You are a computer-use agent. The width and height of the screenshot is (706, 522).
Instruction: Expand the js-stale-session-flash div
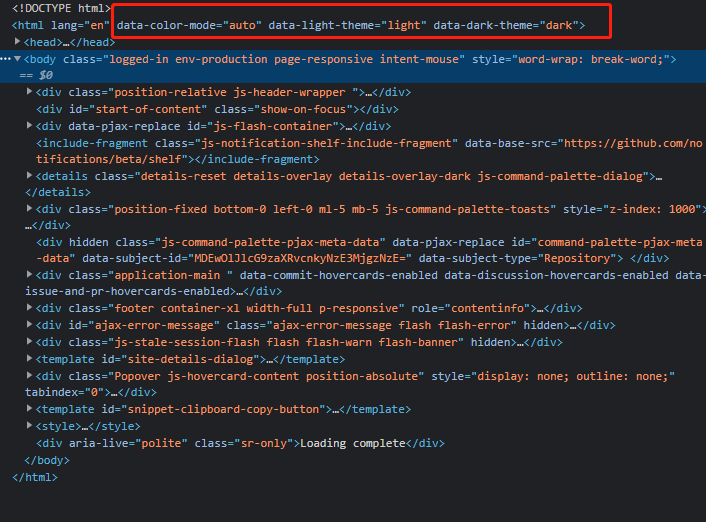pyautogui.click(x=29, y=342)
